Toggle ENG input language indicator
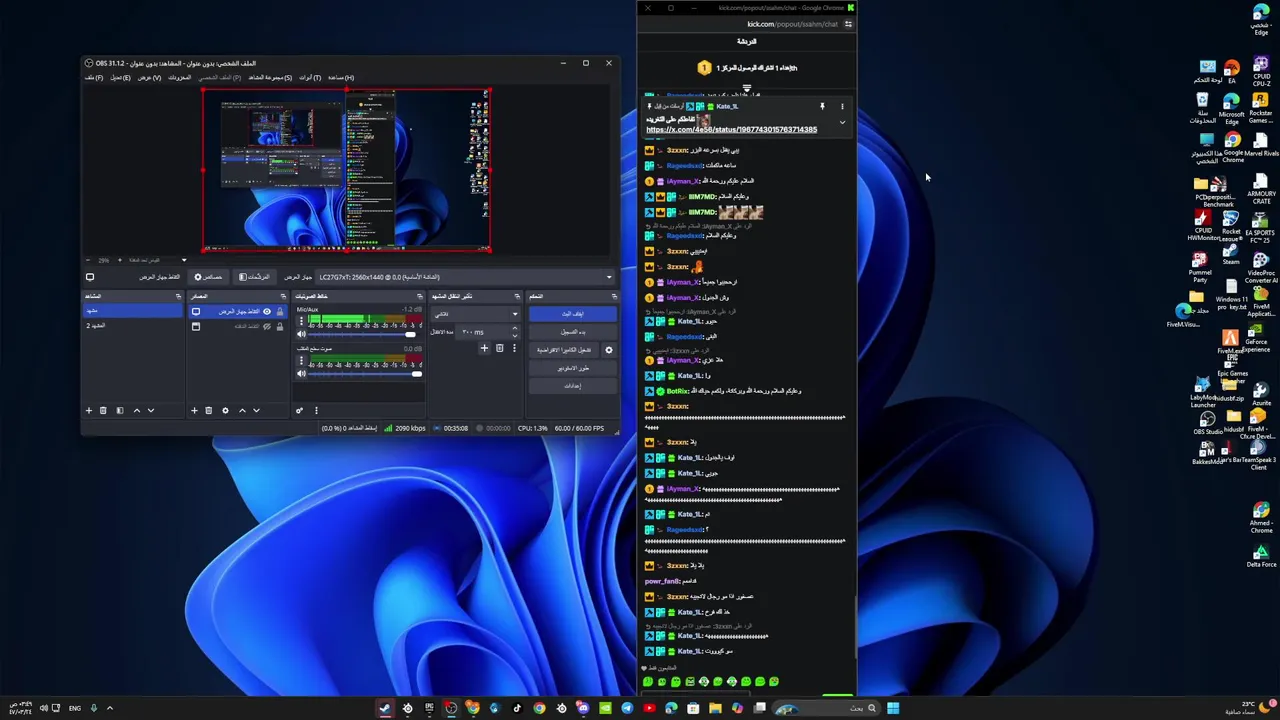Viewport: 1280px width, 720px height. (x=75, y=708)
